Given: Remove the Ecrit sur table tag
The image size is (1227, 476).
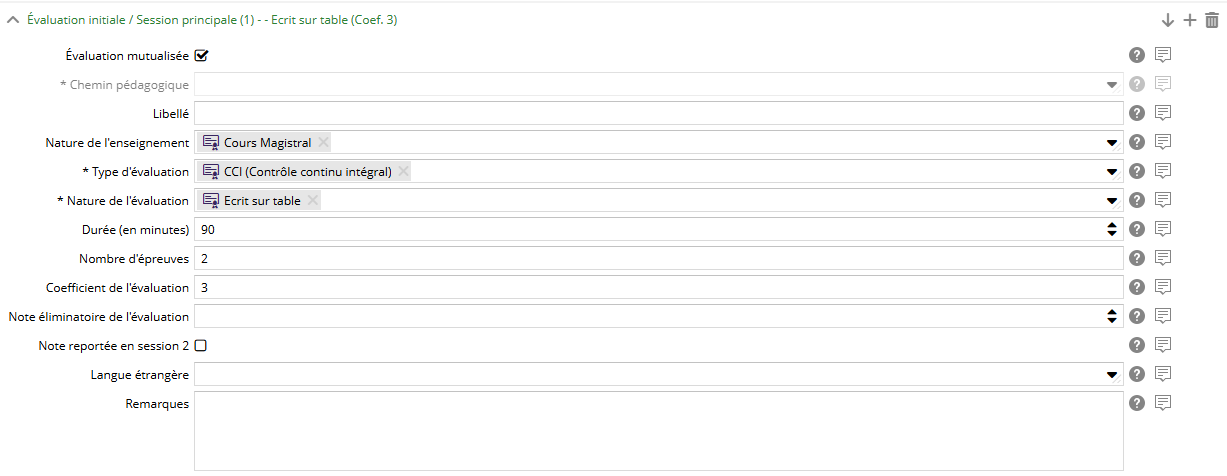Looking at the screenshot, I should click(x=312, y=201).
